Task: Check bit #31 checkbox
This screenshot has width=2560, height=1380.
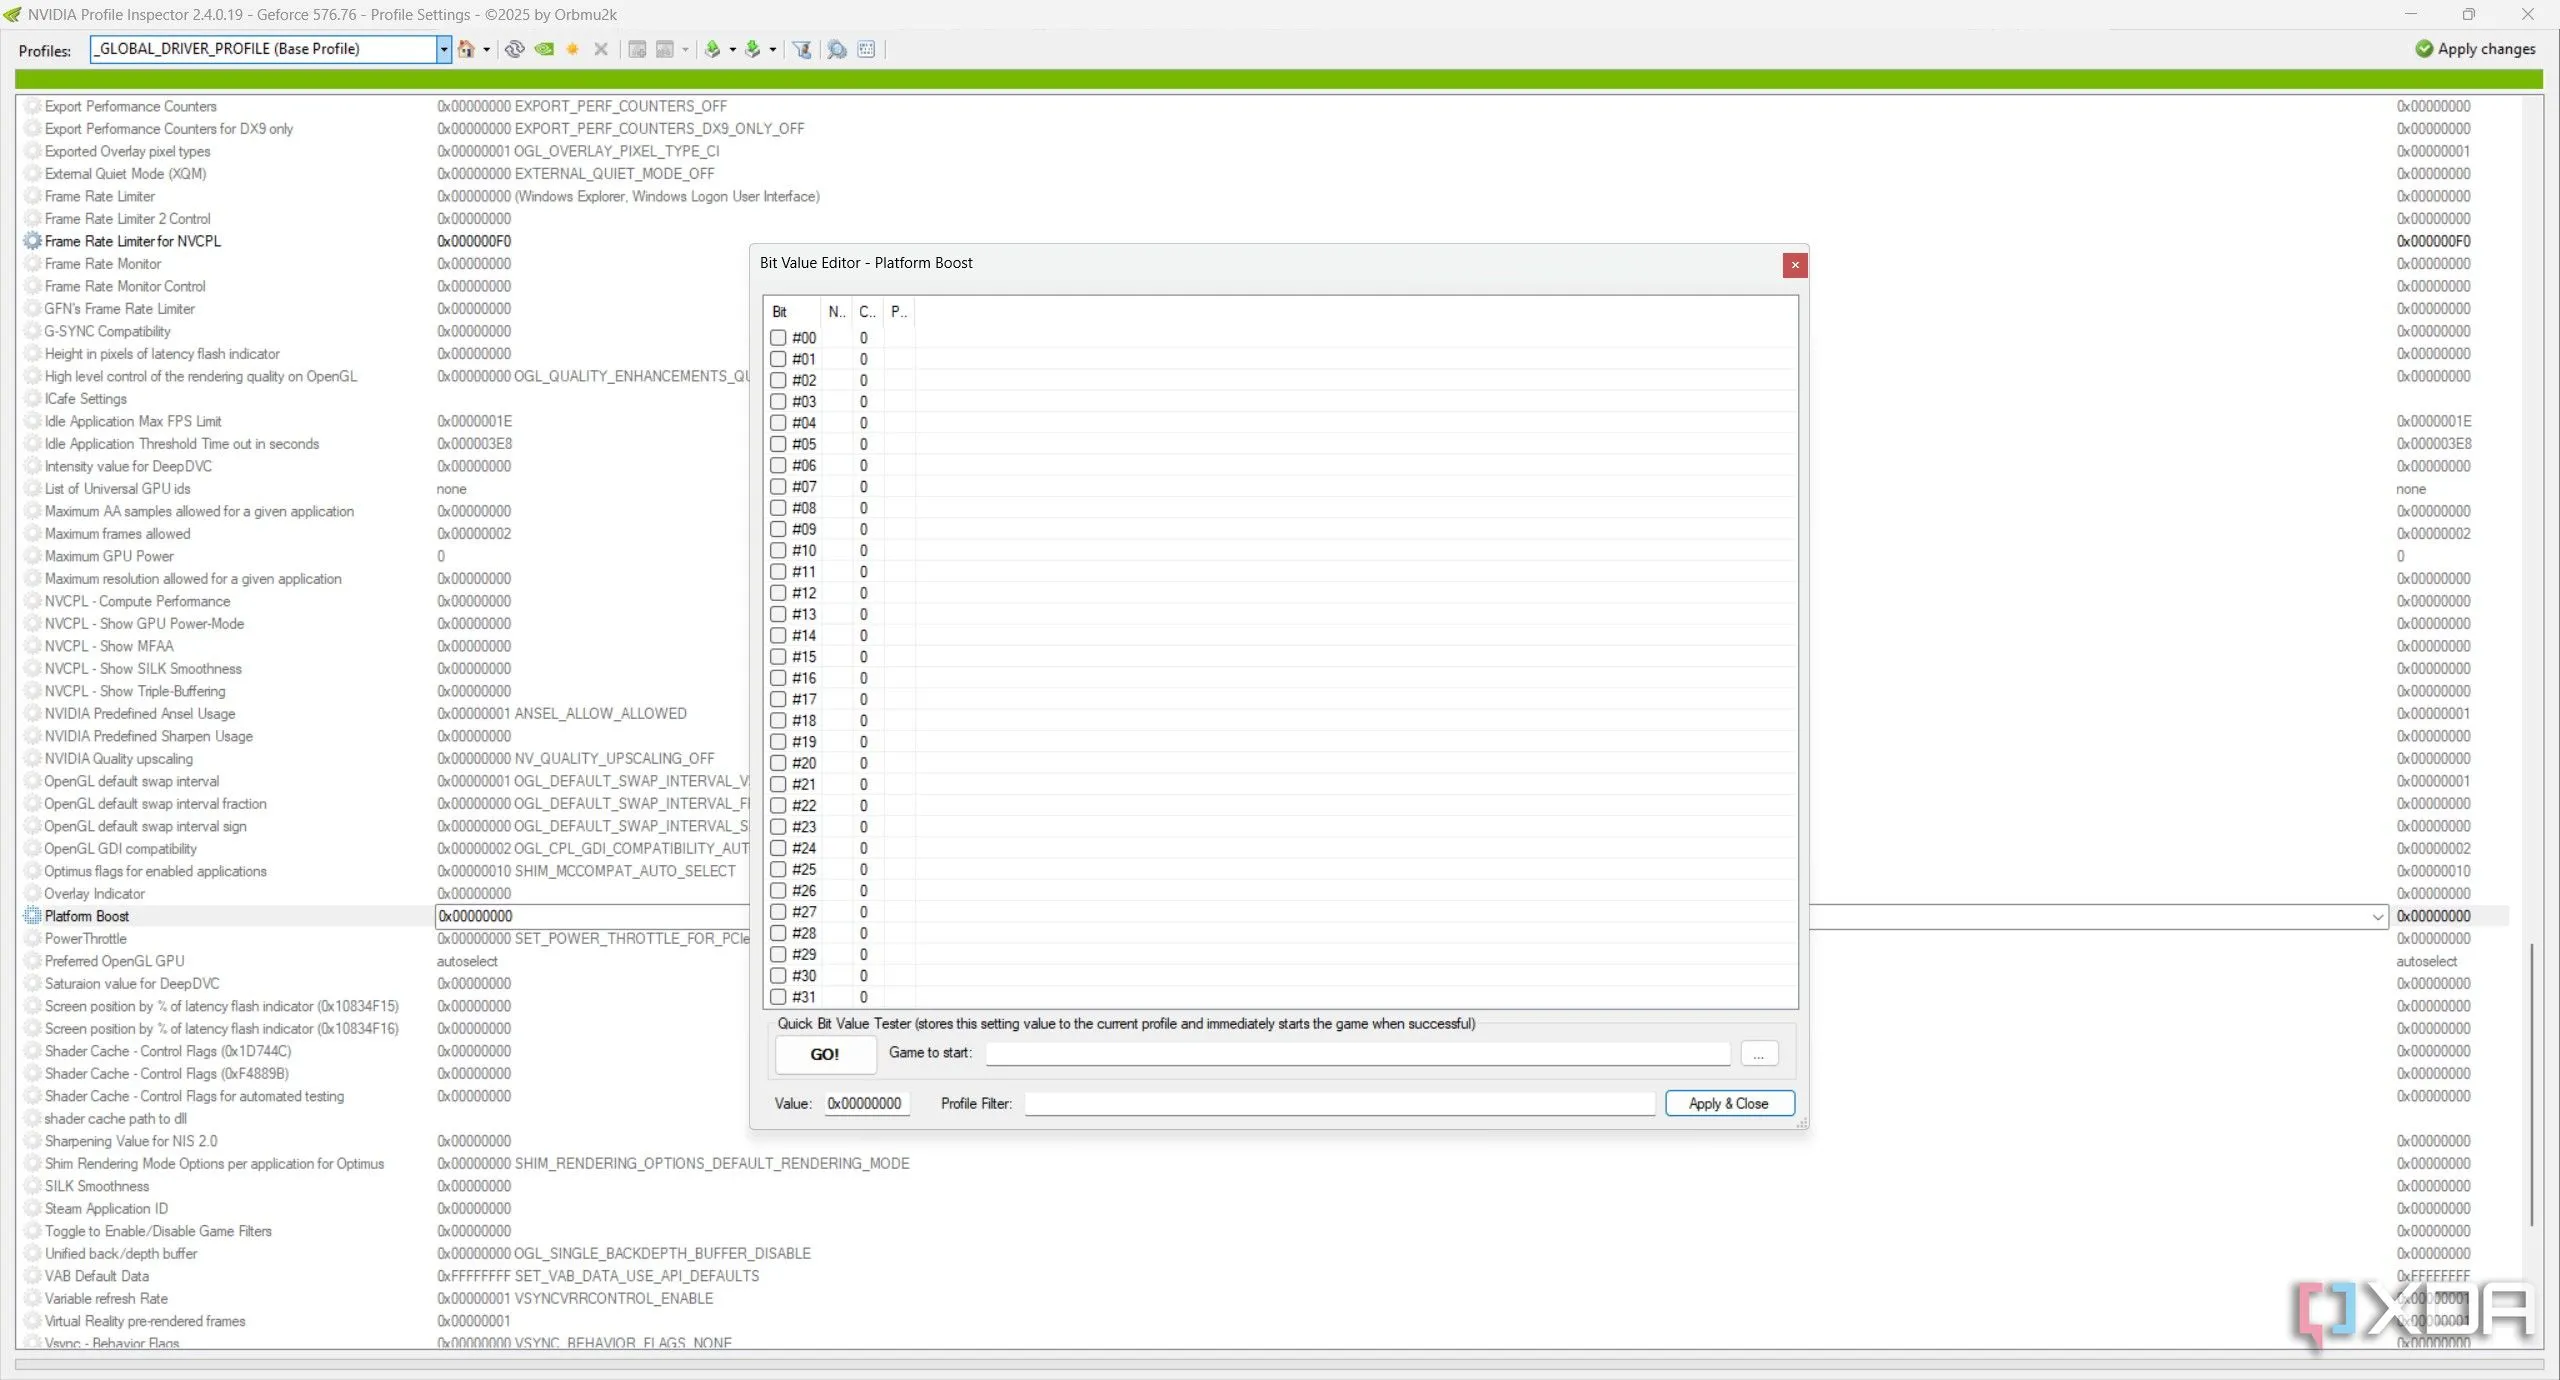Action: click(778, 997)
